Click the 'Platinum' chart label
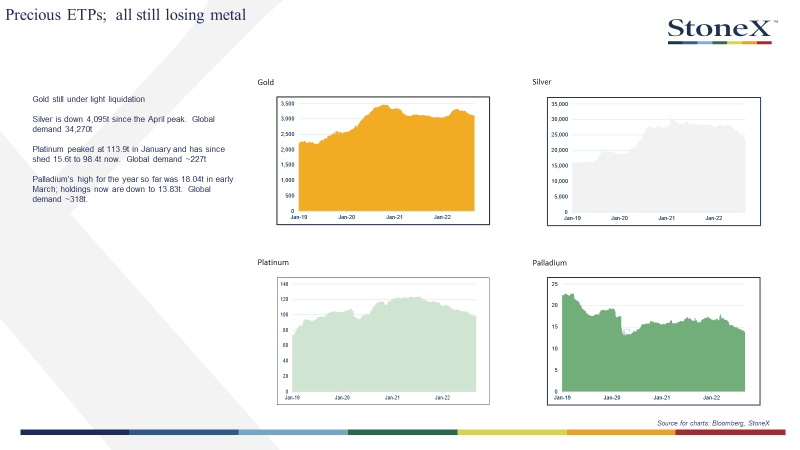This screenshot has height=450, width=800. (273, 262)
